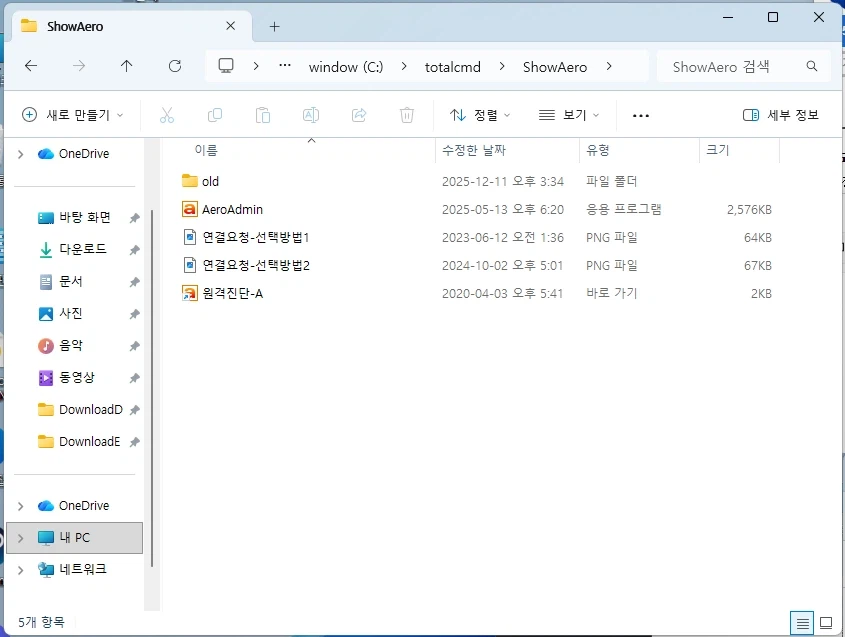Expand the 네트워크 tree item
The width and height of the screenshot is (845, 637).
pyautogui.click(x=18, y=569)
